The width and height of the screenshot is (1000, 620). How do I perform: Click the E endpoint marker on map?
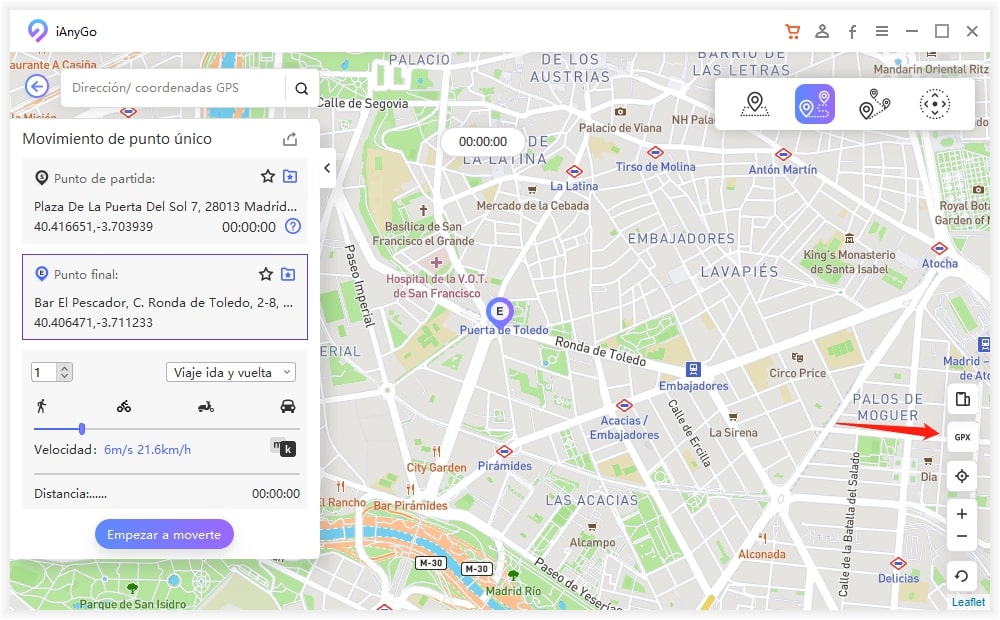coord(499,312)
